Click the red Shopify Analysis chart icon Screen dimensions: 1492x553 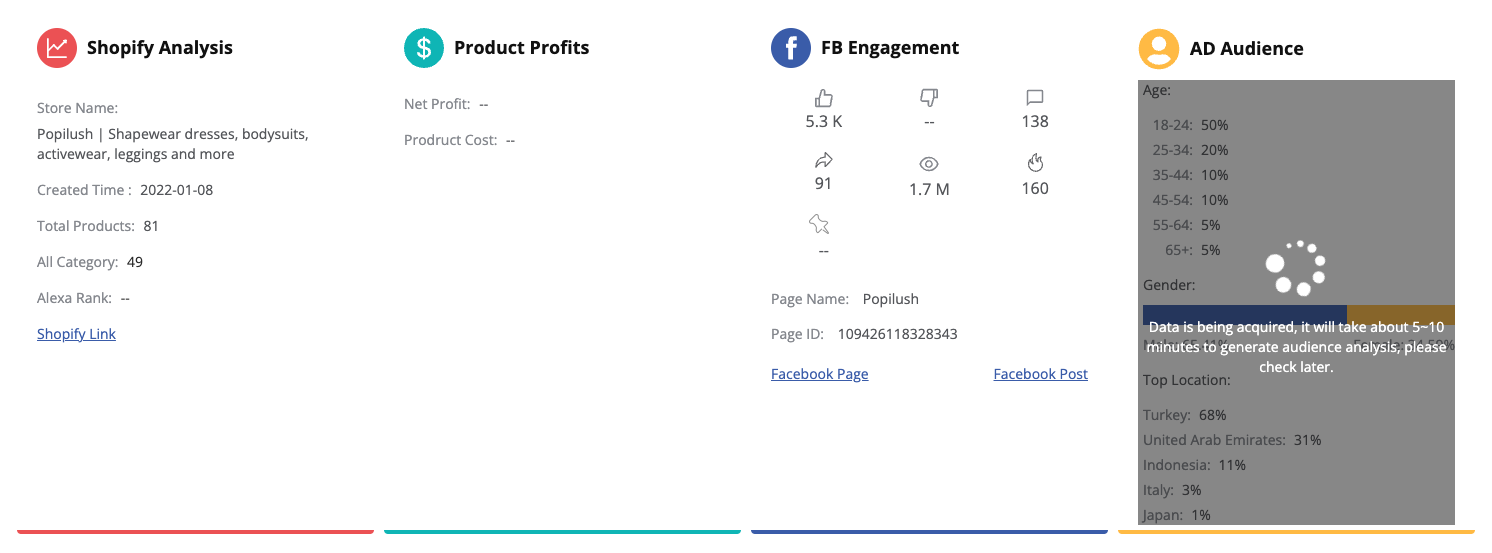tap(57, 48)
